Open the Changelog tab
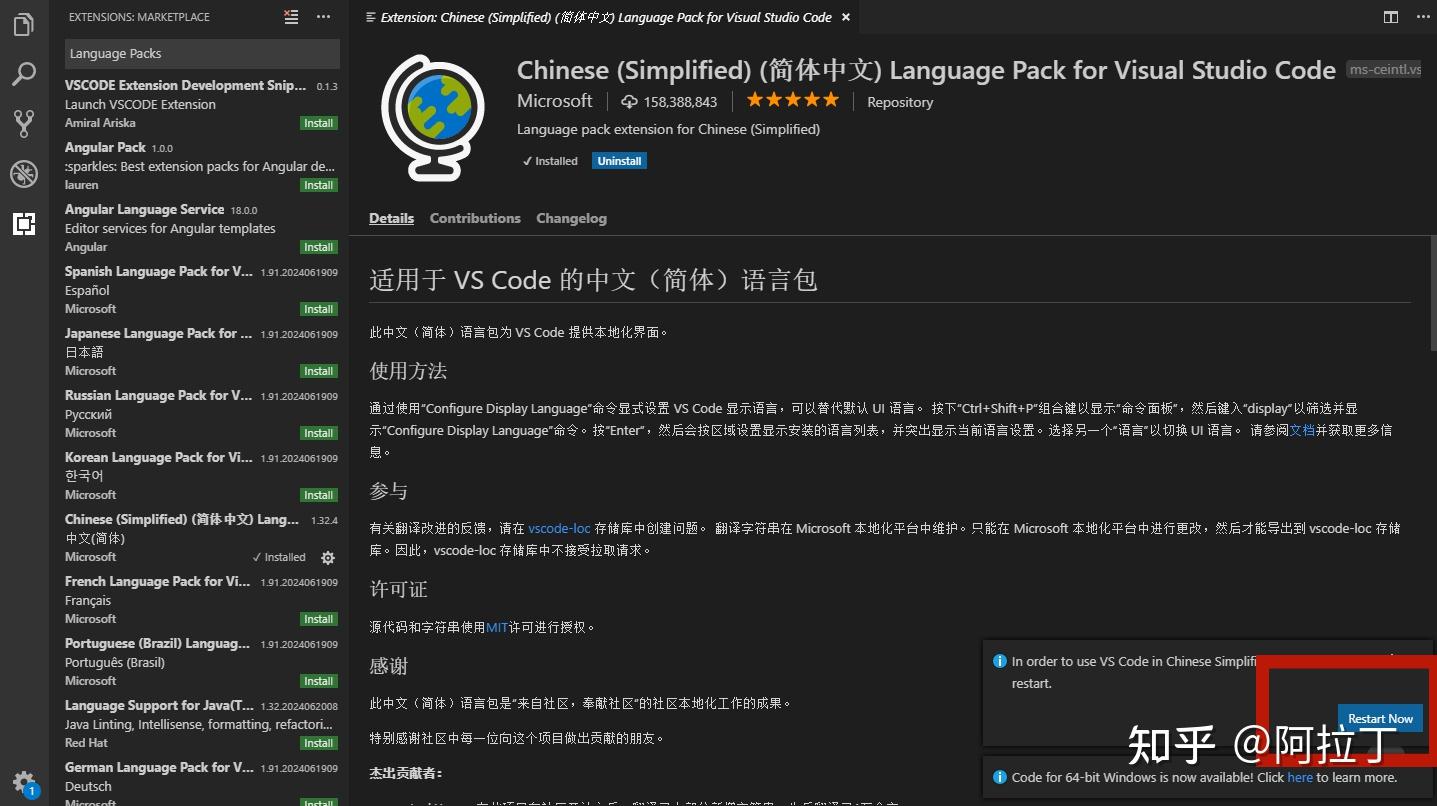The width and height of the screenshot is (1437, 806). (x=571, y=218)
